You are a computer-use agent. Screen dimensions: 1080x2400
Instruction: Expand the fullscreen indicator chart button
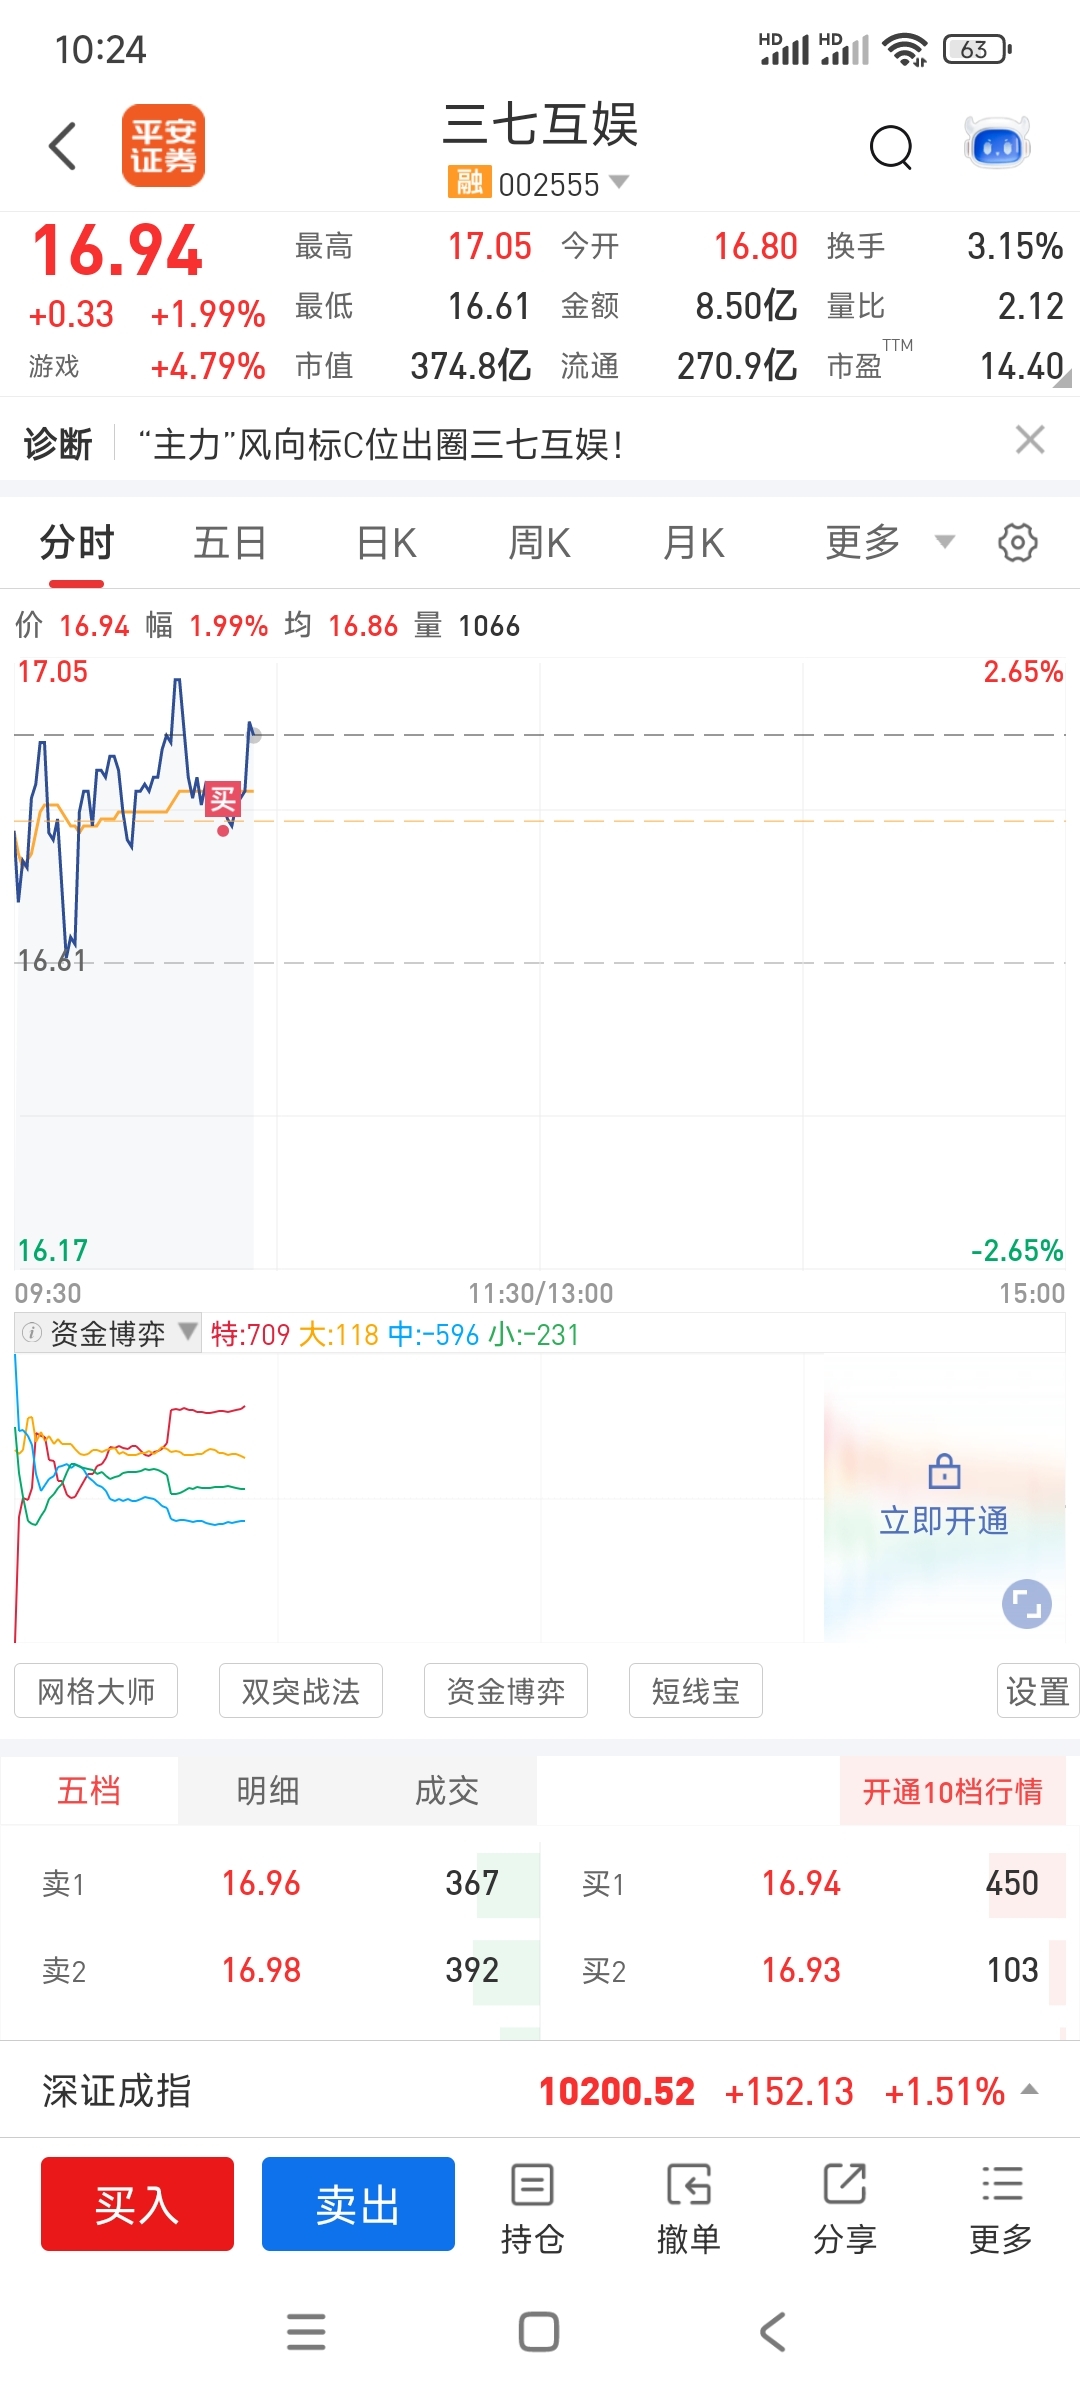coord(1027,1604)
